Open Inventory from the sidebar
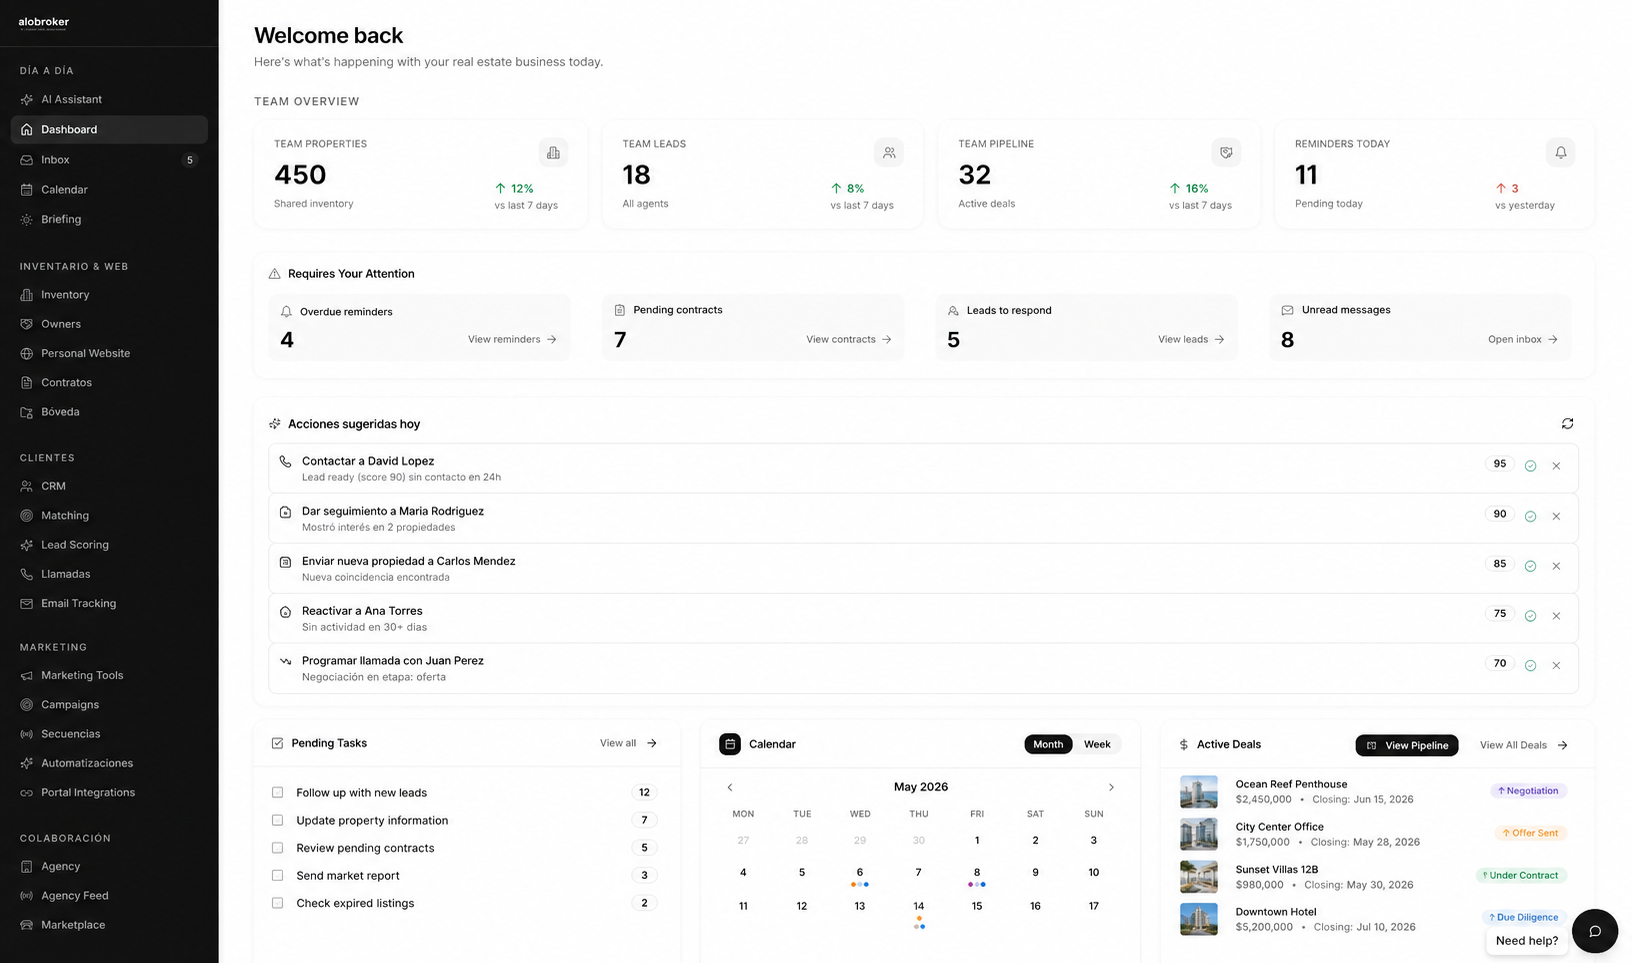Viewport: 1632px width, 963px height. (109, 295)
